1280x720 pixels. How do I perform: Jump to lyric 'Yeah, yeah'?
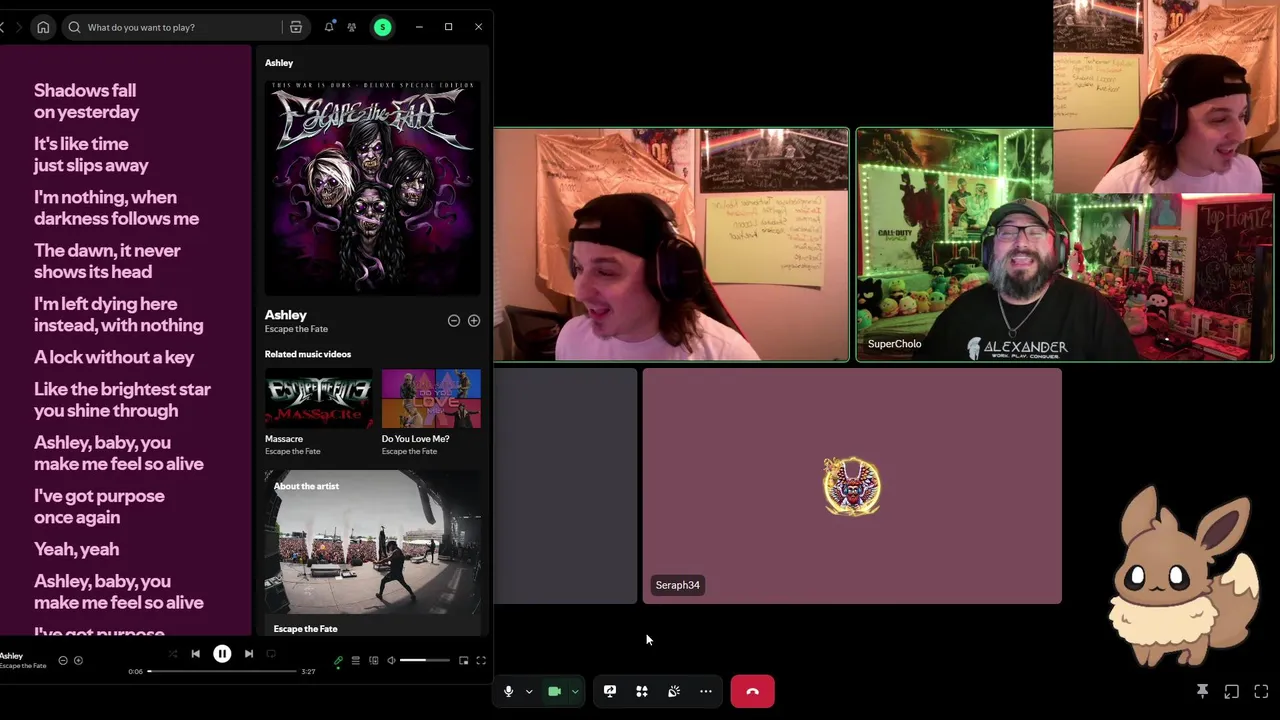coord(76,549)
